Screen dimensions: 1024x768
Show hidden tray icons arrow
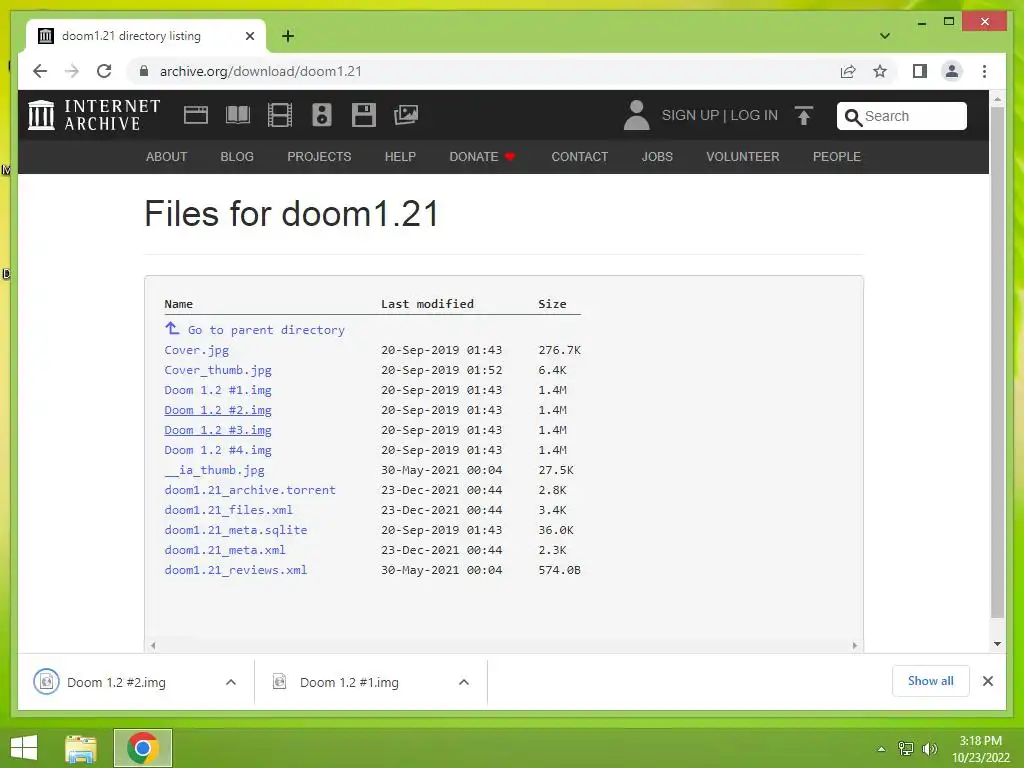882,749
